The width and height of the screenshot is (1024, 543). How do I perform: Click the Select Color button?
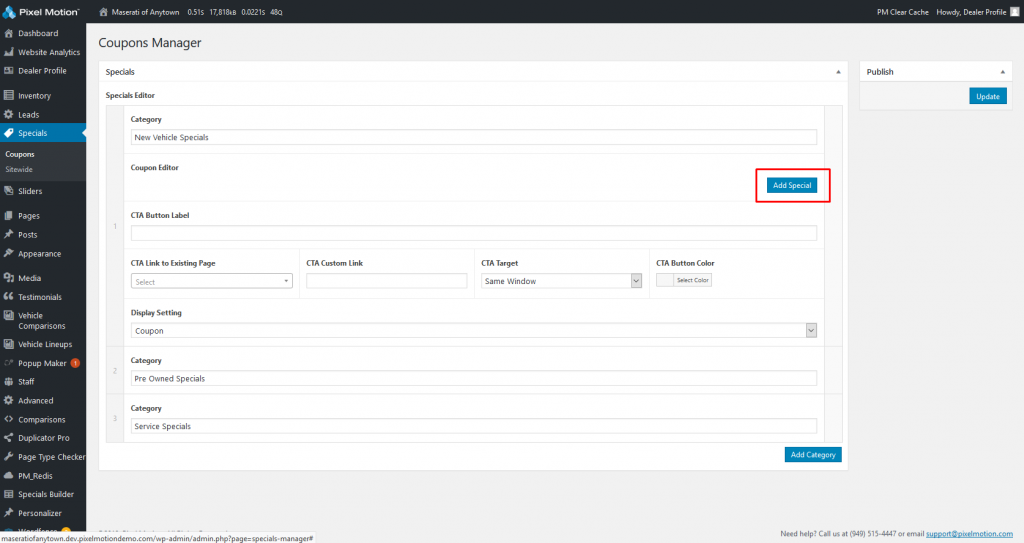[692, 280]
